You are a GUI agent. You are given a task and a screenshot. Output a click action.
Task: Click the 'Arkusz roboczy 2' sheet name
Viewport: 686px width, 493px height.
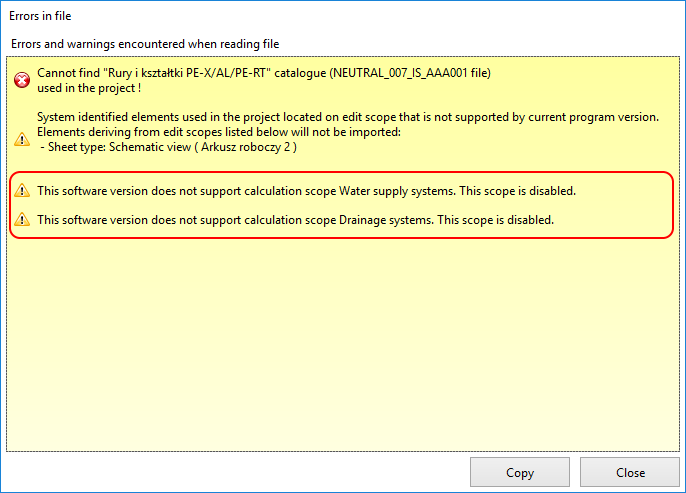point(245,147)
